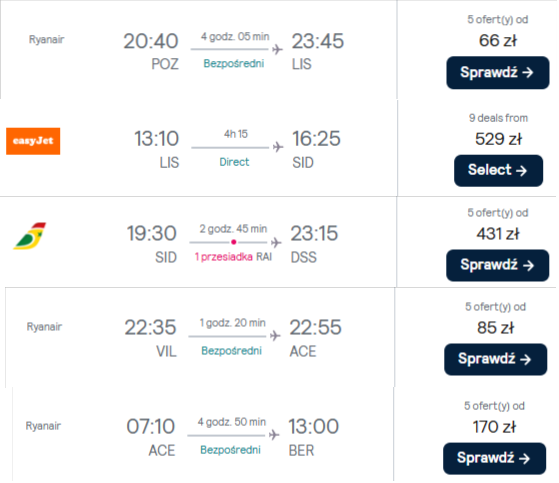
Task: Click the 16:25 SID arrival time
Action: [316, 139]
